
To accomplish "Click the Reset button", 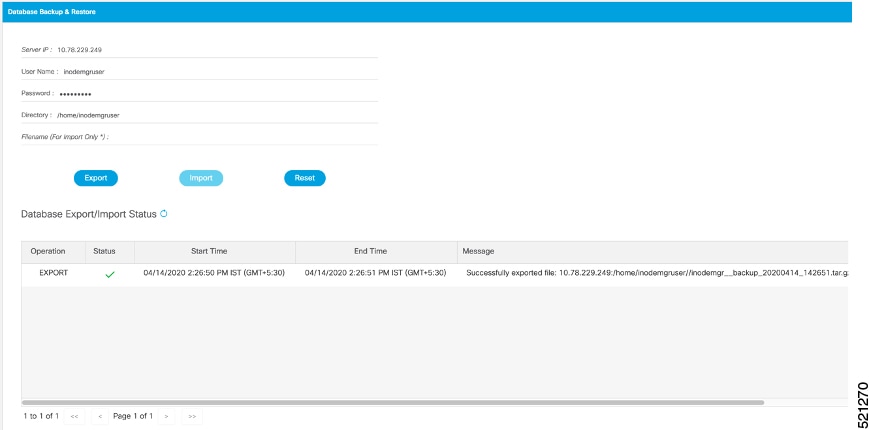I will coord(305,178).
